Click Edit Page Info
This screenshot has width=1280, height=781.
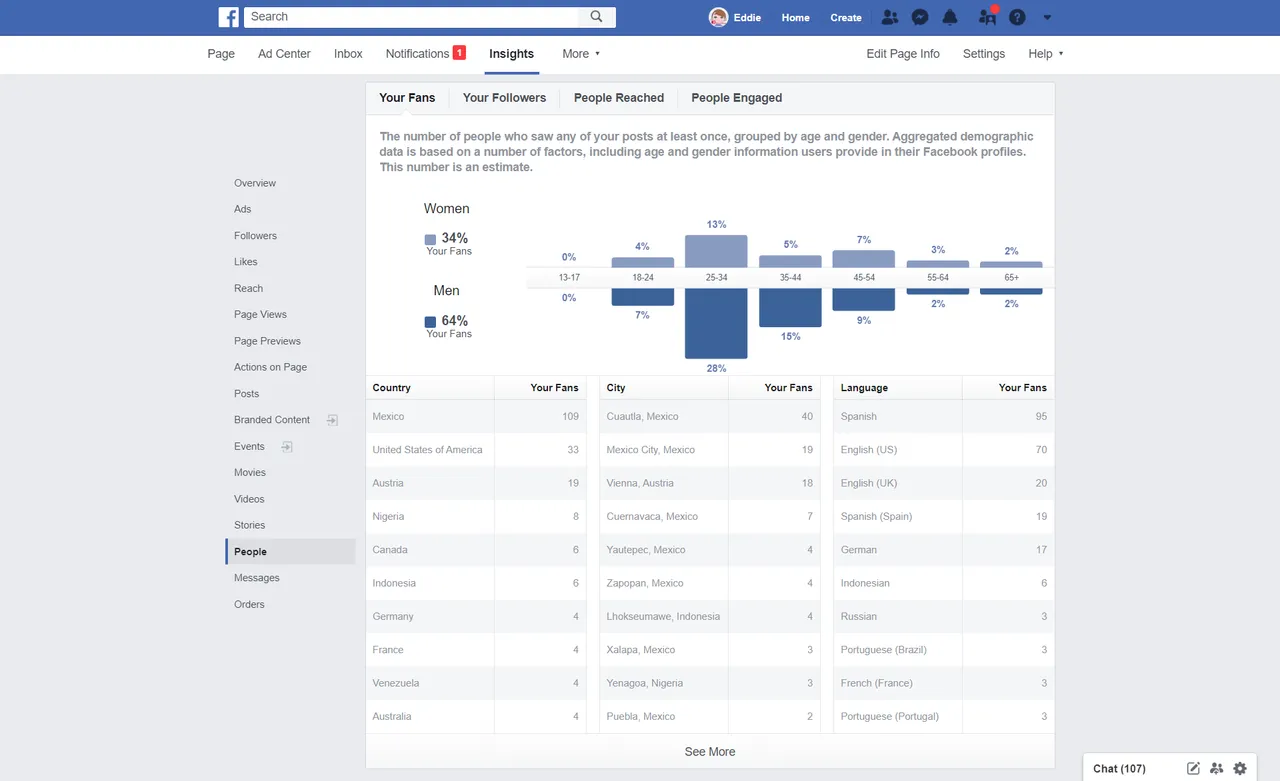[903, 54]
